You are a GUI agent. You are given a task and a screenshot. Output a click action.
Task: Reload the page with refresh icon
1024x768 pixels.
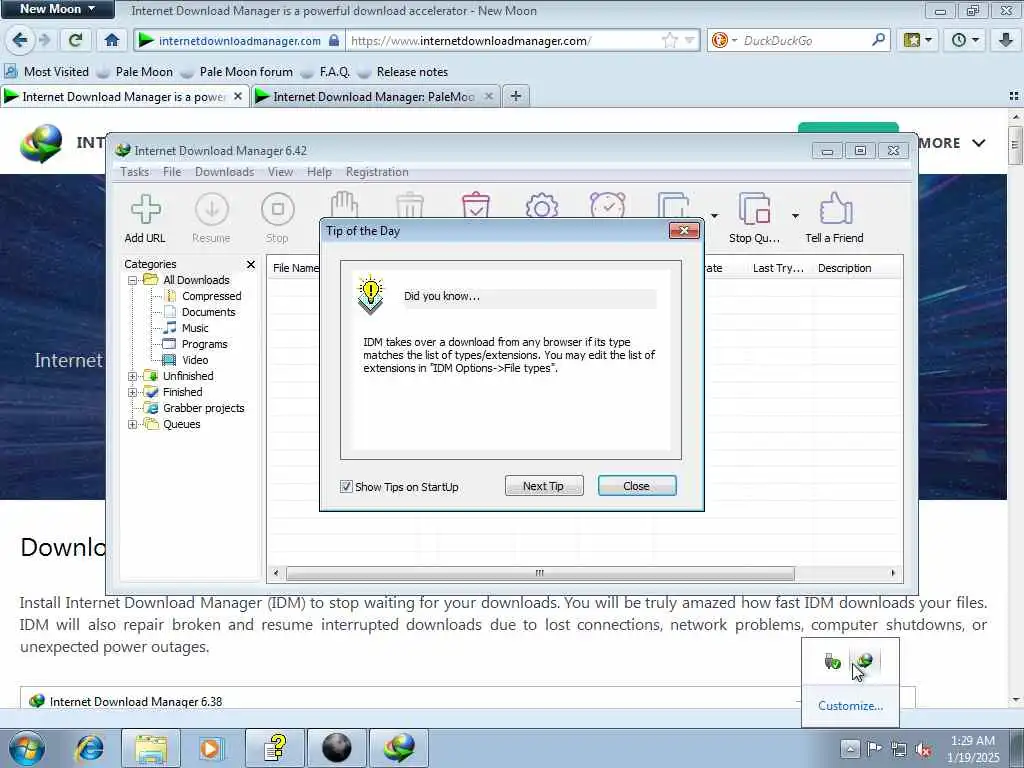click(x=76, y=40)
